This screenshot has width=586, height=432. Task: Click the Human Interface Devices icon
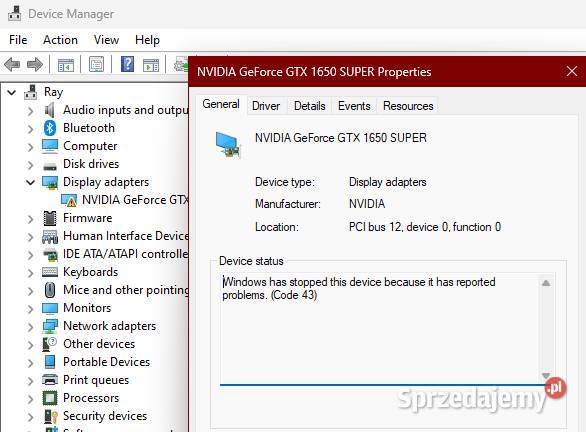50,237
